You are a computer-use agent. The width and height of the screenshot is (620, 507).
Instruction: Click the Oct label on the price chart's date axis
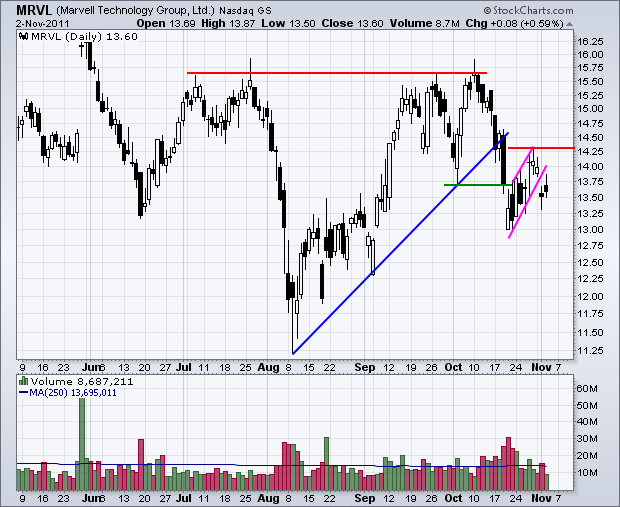453,367
